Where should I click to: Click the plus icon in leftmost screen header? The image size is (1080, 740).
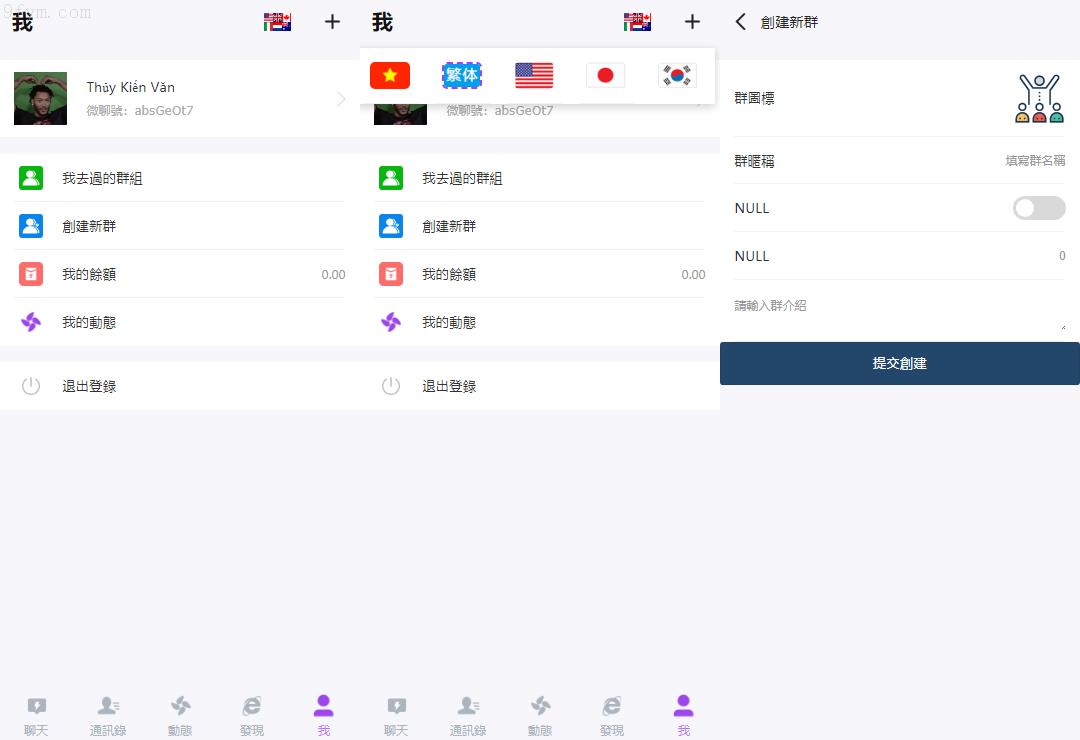pos(332,22)
